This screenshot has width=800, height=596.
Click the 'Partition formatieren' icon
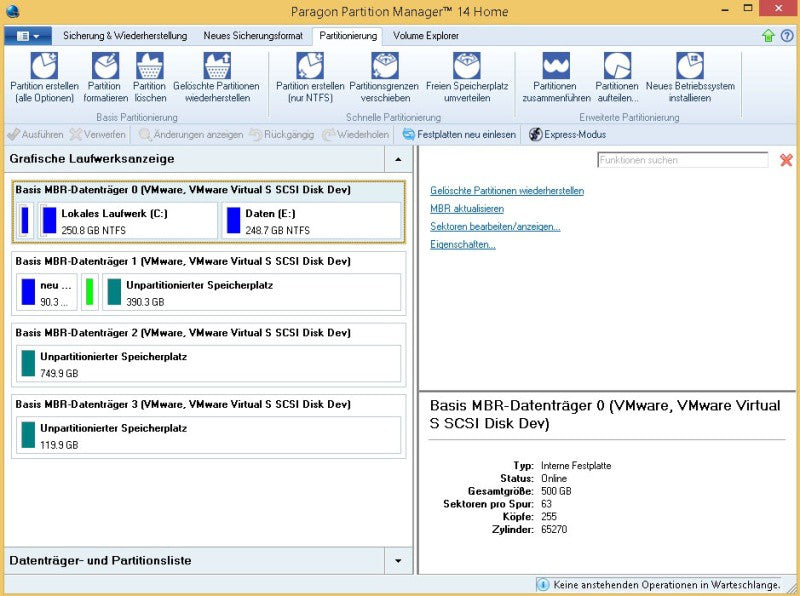[x=105, y=66]
